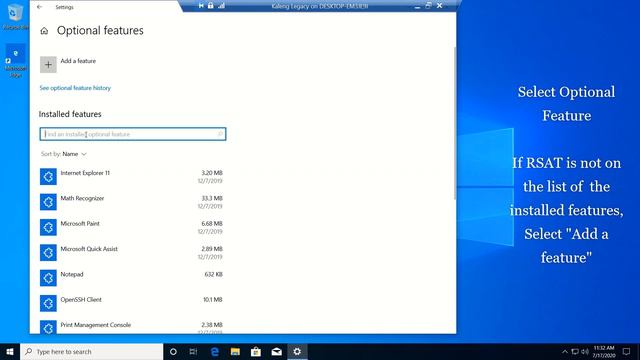The width and height of the screenshot is (640, 360).
Task: Open the Action Center notifications icon
Action: pos(626,351)
